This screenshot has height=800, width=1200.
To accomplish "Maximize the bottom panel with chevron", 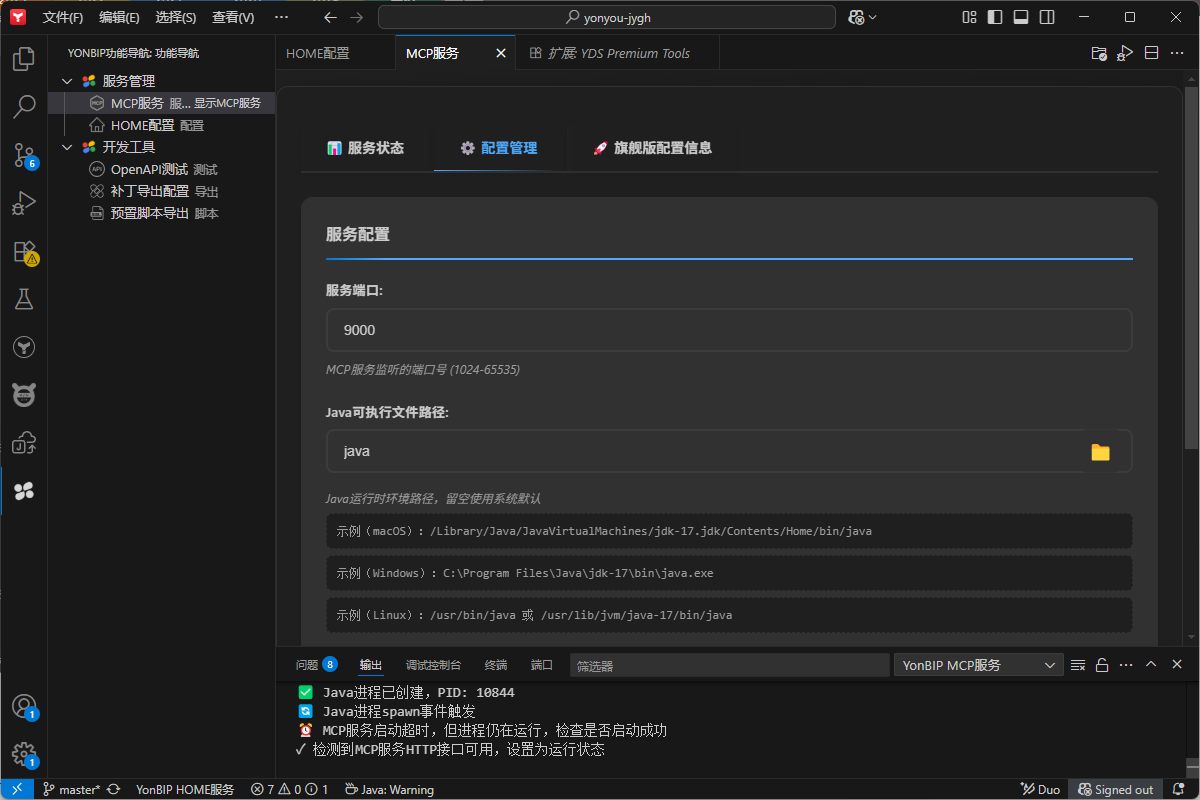I will click(x=1151, y=665).
